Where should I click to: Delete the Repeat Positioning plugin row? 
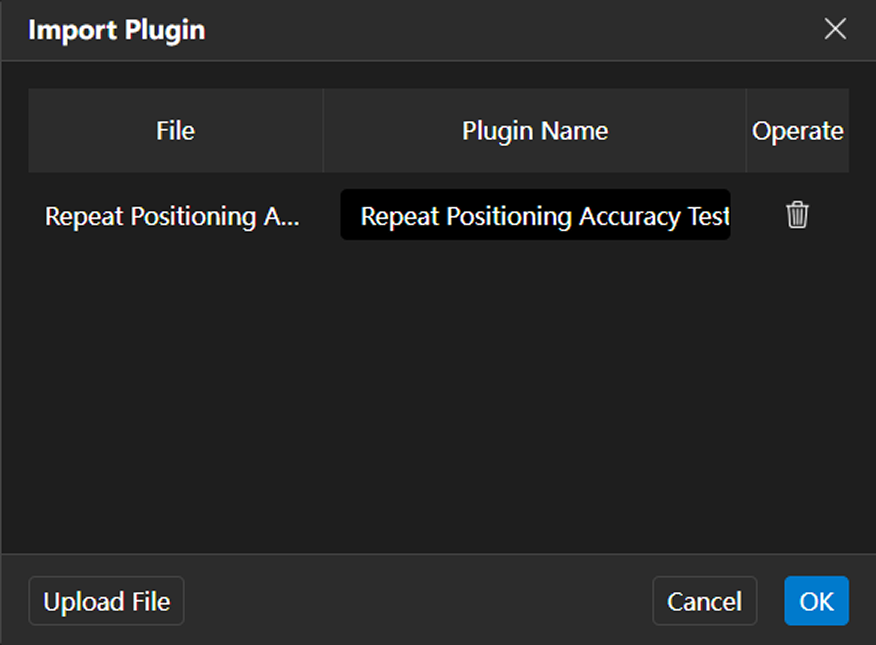(x=797, y=215)
